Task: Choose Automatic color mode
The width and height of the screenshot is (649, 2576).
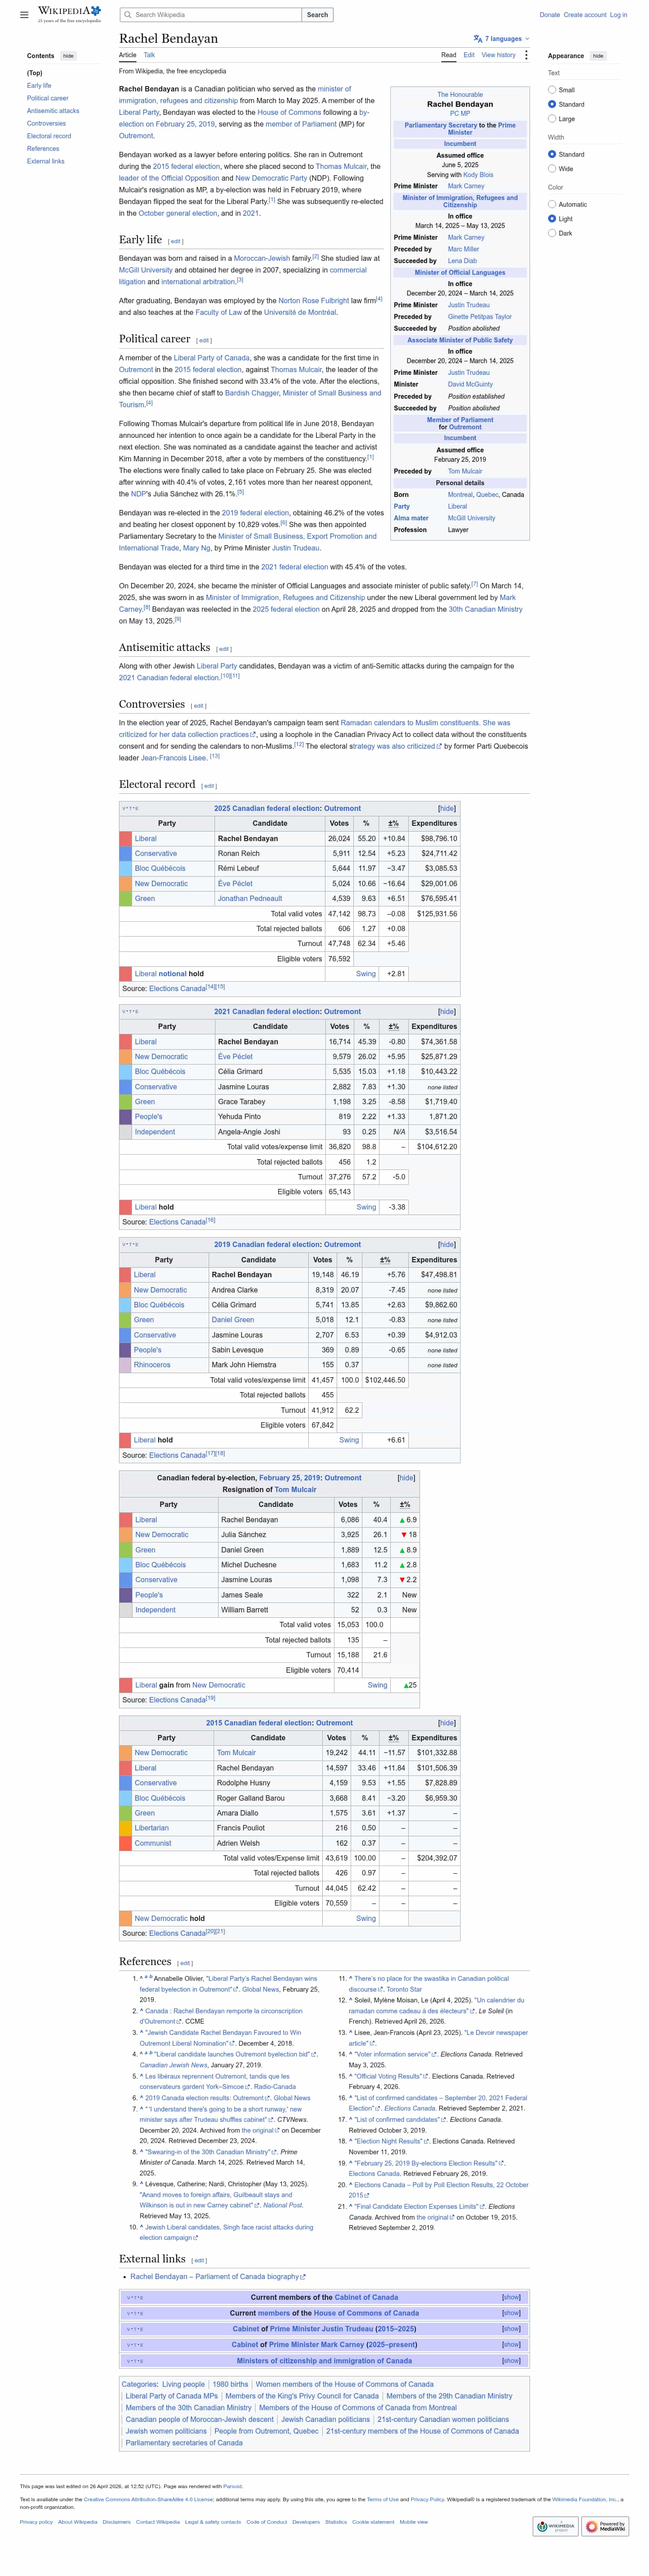Action: click(552, 204)
